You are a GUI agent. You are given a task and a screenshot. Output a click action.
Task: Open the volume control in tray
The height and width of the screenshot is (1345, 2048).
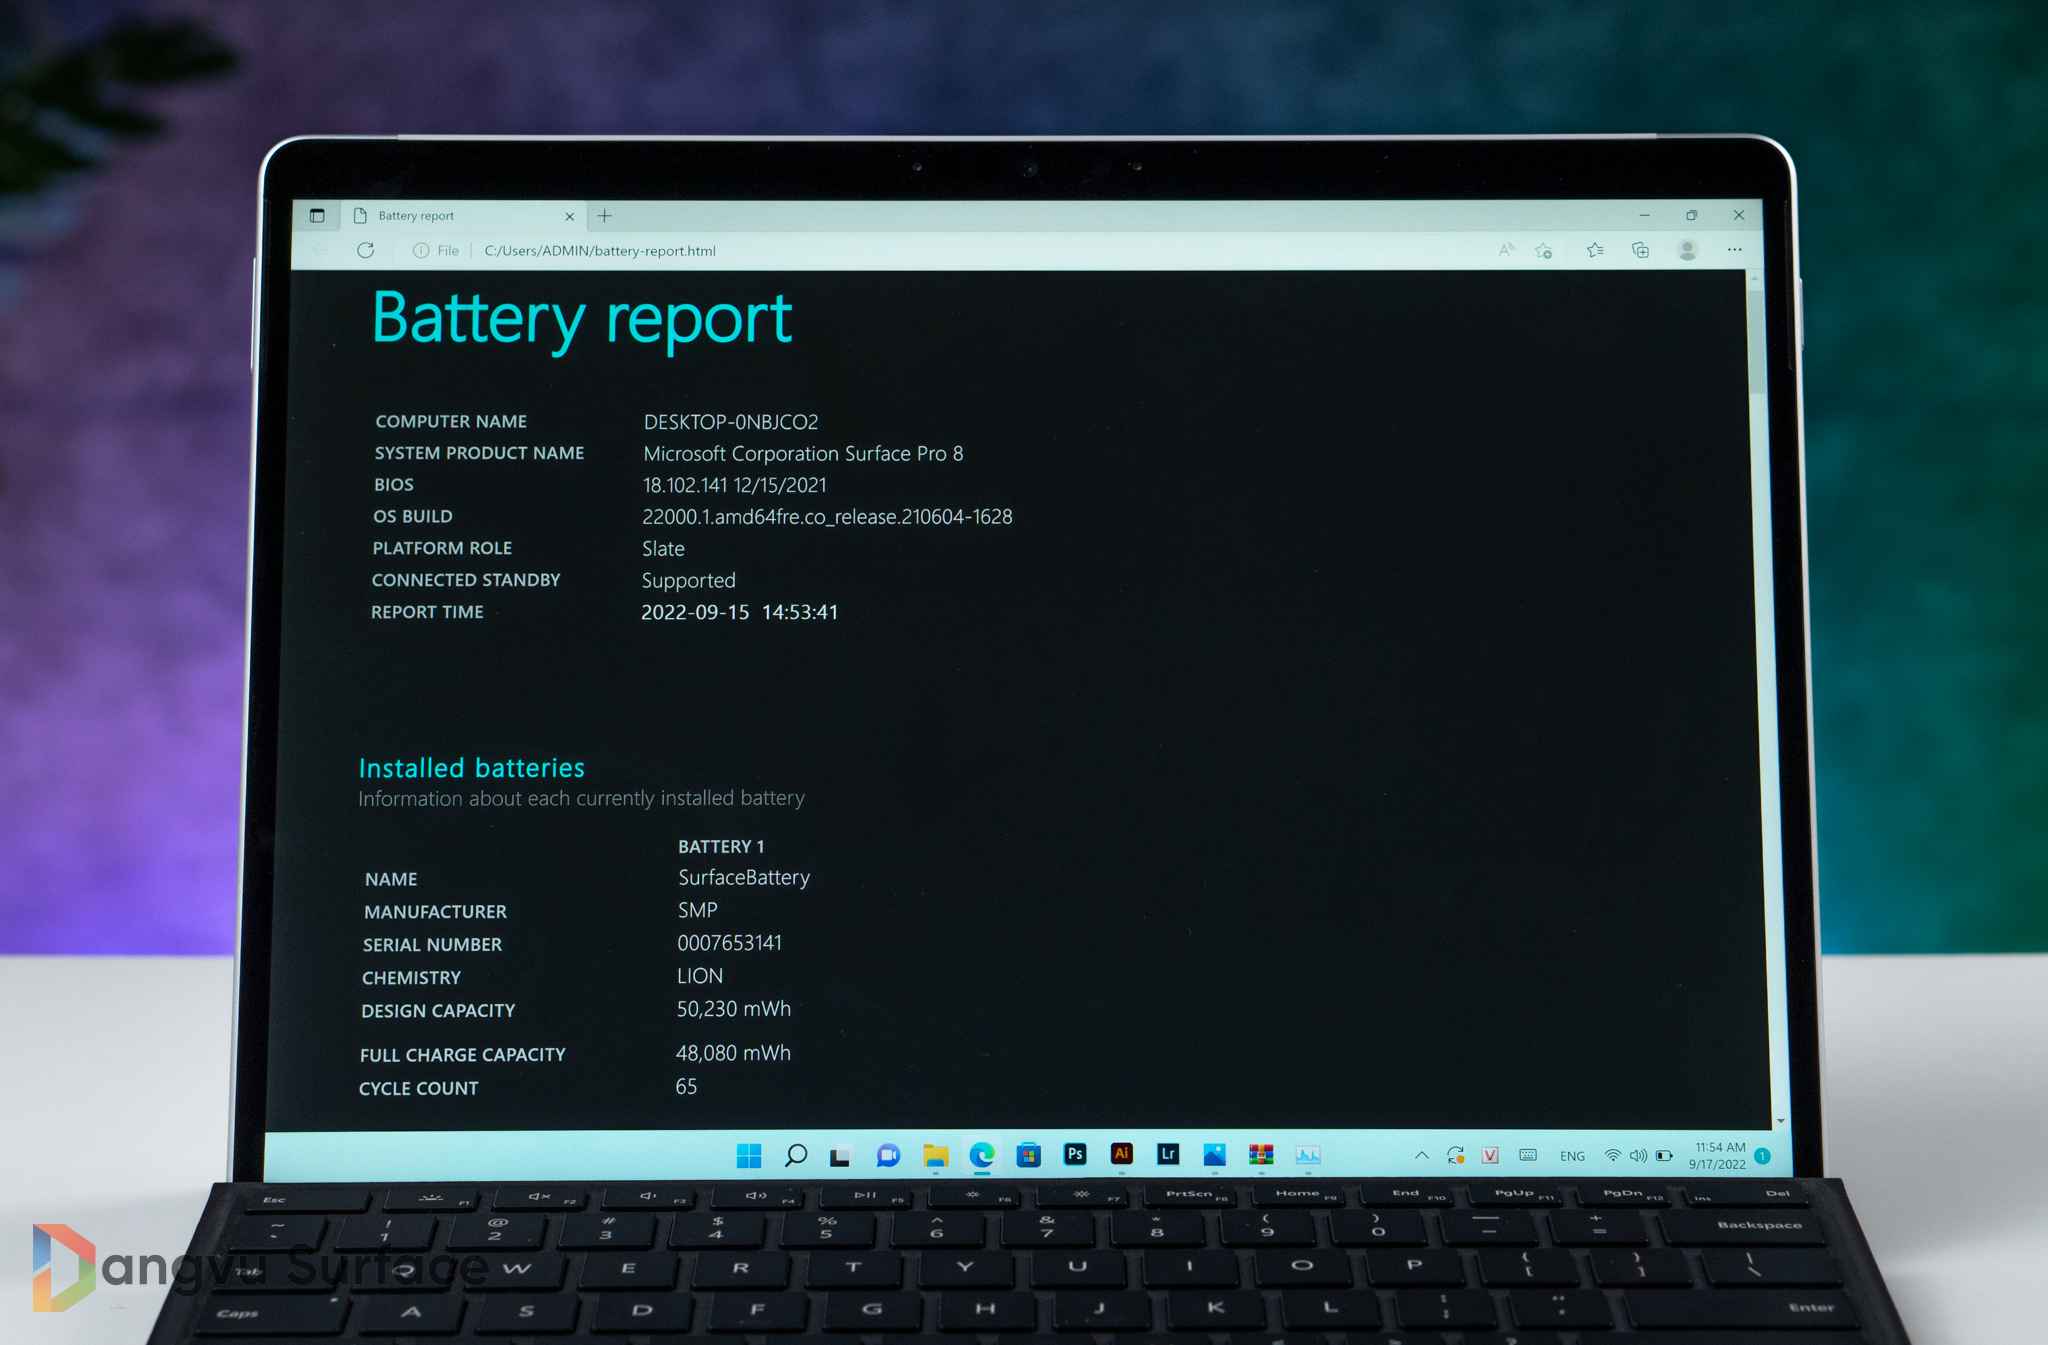pos(1638,1156)
